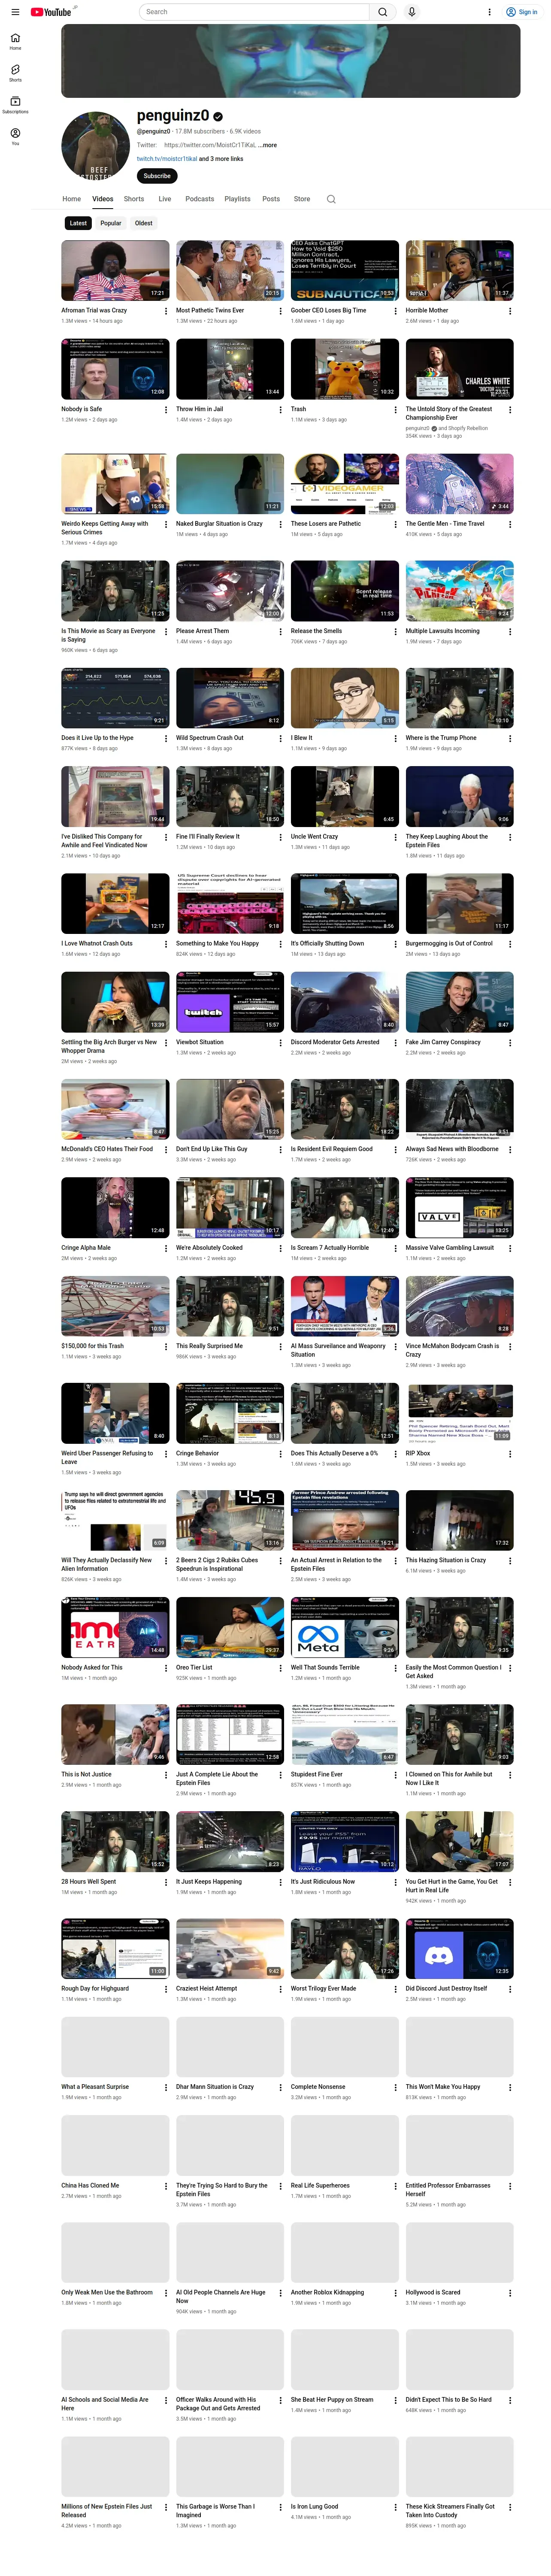Open options menu for Most Pathetic Twins Ever
Screen dimensions: 551x2576
[x=280, y=311]
